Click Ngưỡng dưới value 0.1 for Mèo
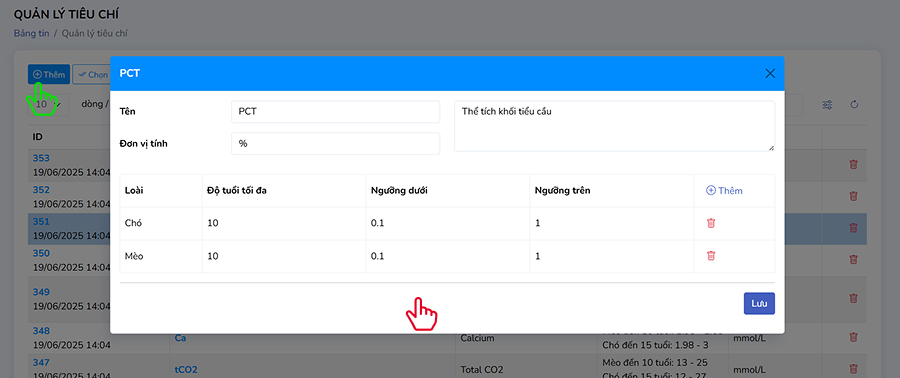The height and width of the screenshot is (378, 900). 448,256
